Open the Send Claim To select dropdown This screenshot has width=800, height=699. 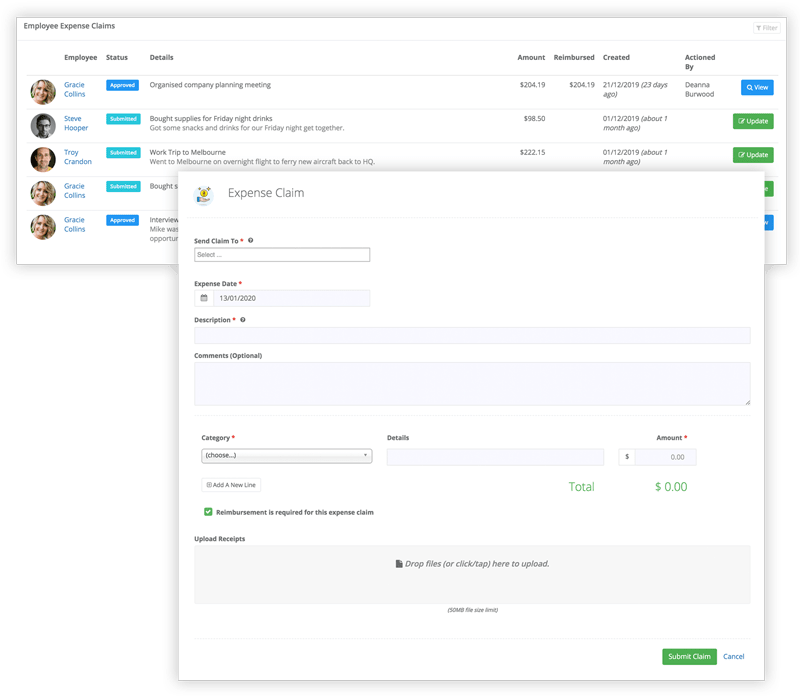280,254
